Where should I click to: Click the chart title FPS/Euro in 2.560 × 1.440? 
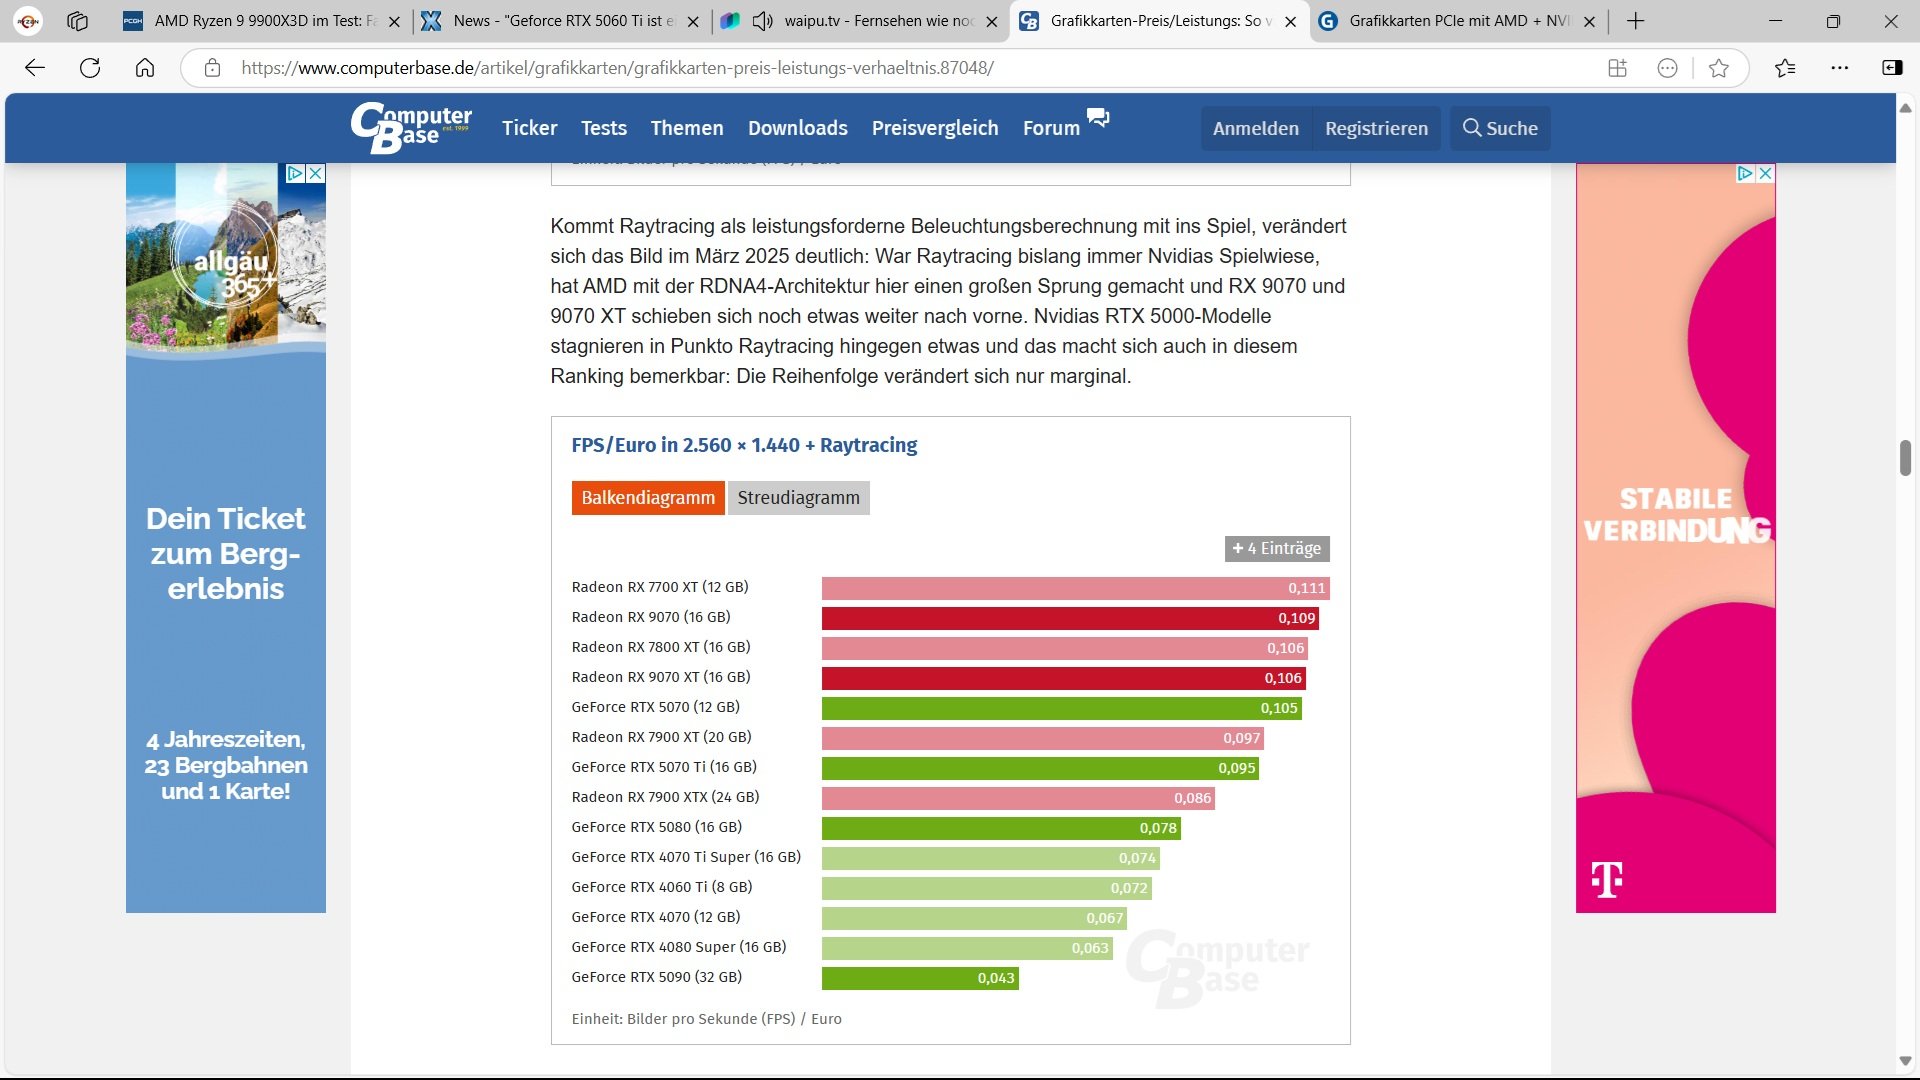pyautogui.click(x=744, y=445)
